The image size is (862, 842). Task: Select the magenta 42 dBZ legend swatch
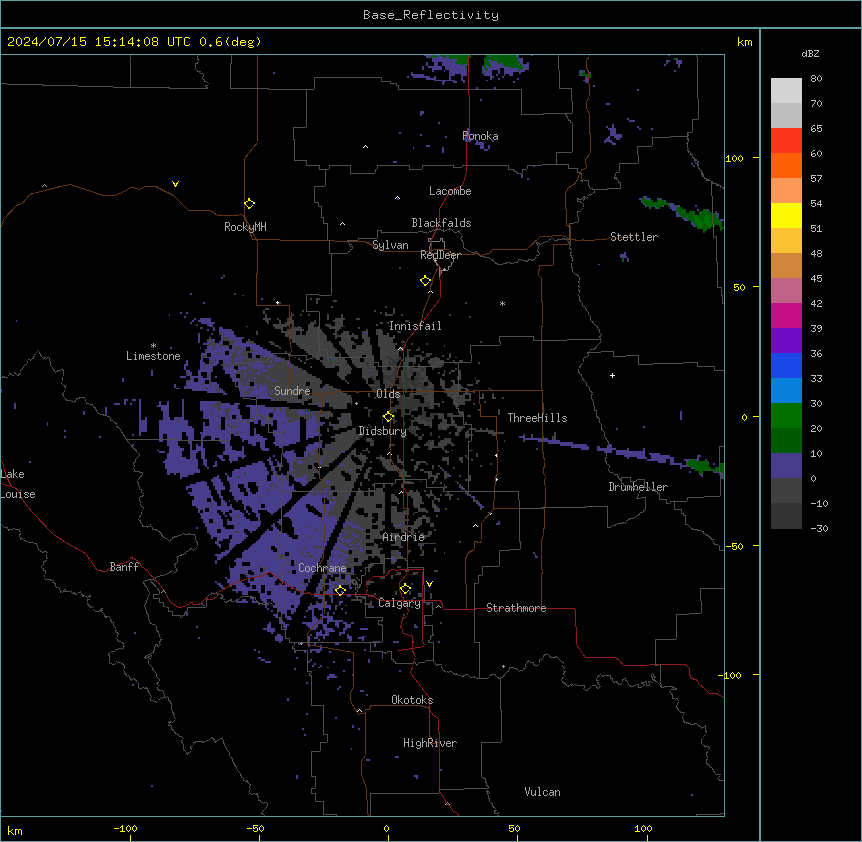pyautogui.click(x=786, y=315)
